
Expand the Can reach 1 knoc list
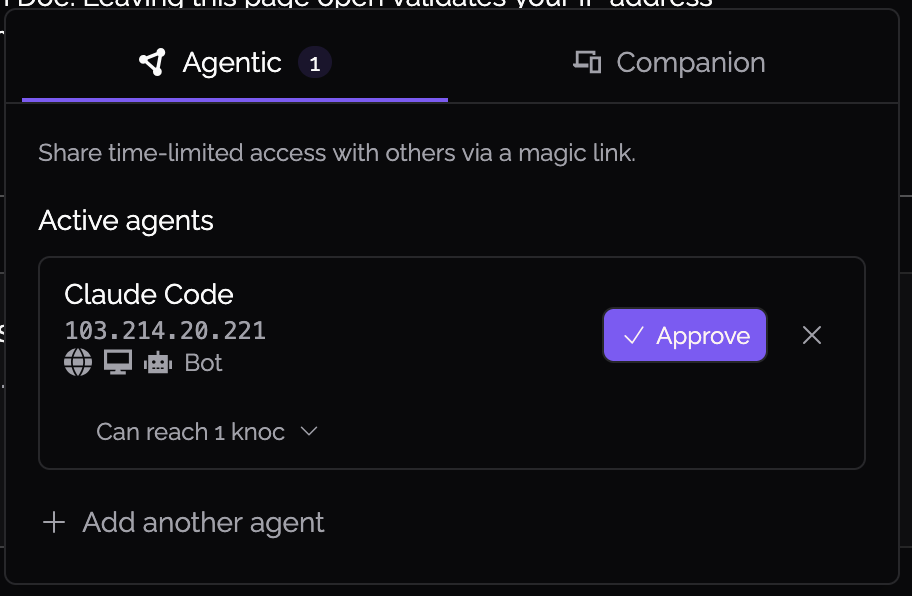click(208, 432)
